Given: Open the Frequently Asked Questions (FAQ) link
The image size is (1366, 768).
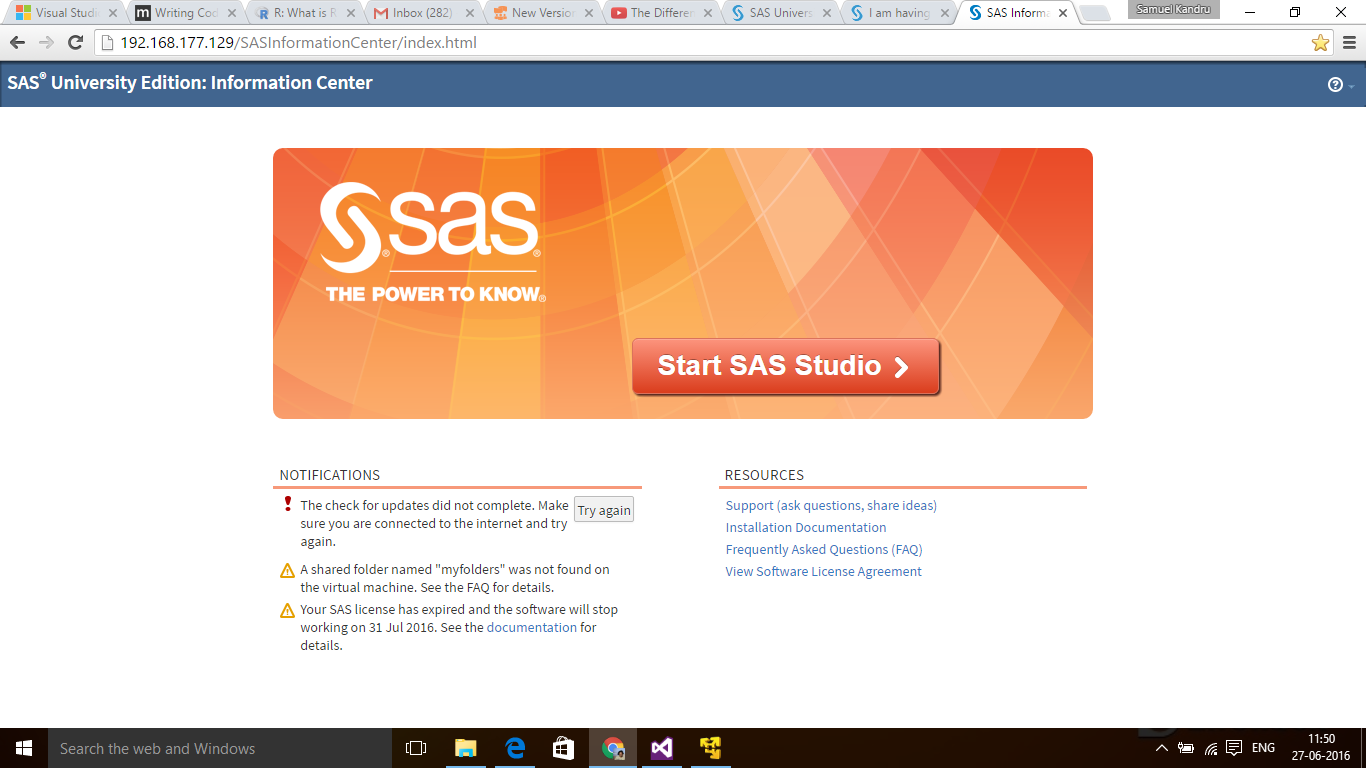Looking at the screenshot, I should click(x=823, y=549).
